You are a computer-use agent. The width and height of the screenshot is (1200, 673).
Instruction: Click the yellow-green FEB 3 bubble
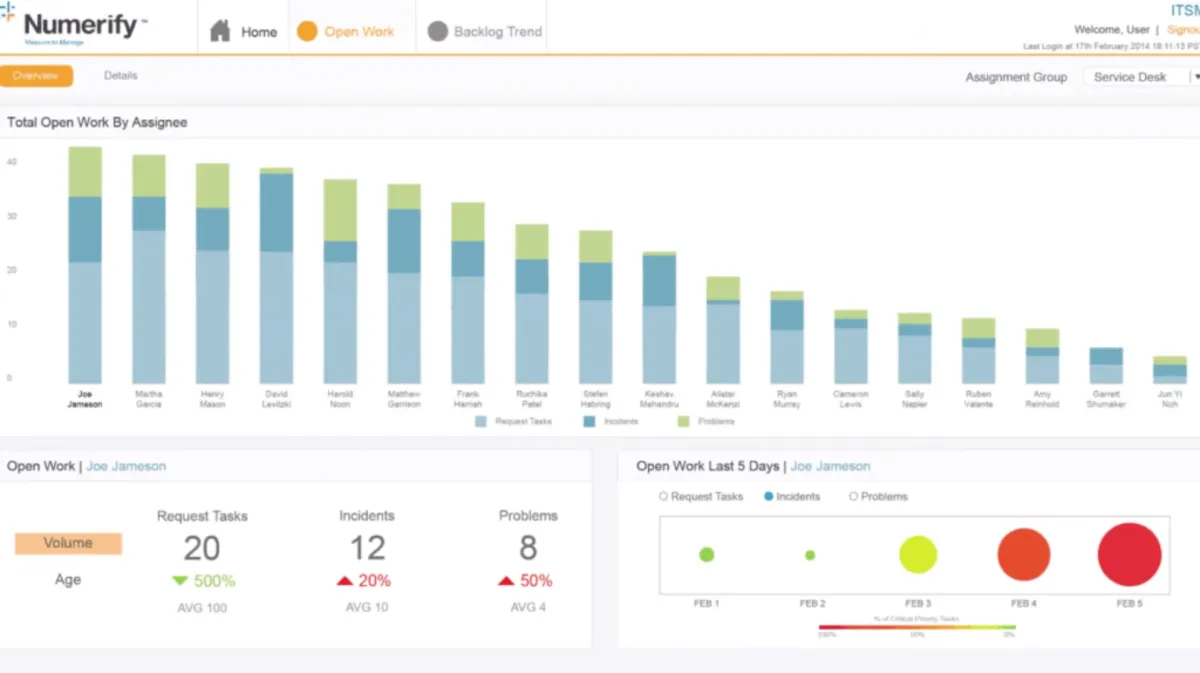[918, 554]
